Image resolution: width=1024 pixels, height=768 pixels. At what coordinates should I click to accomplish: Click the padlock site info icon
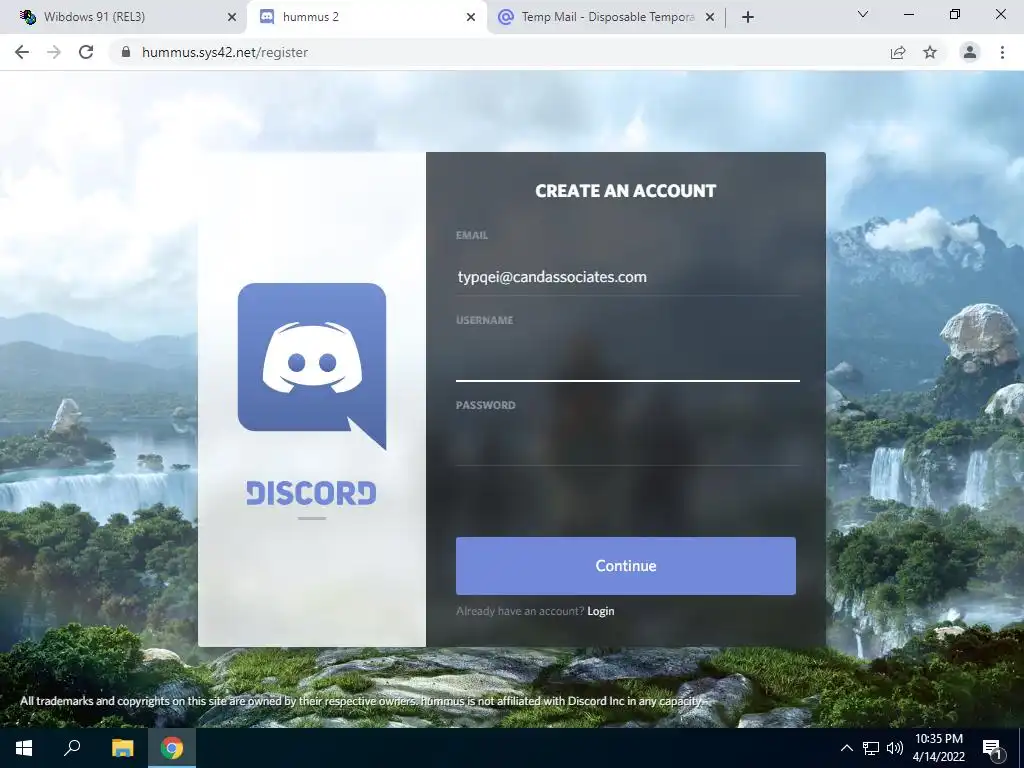126,52
